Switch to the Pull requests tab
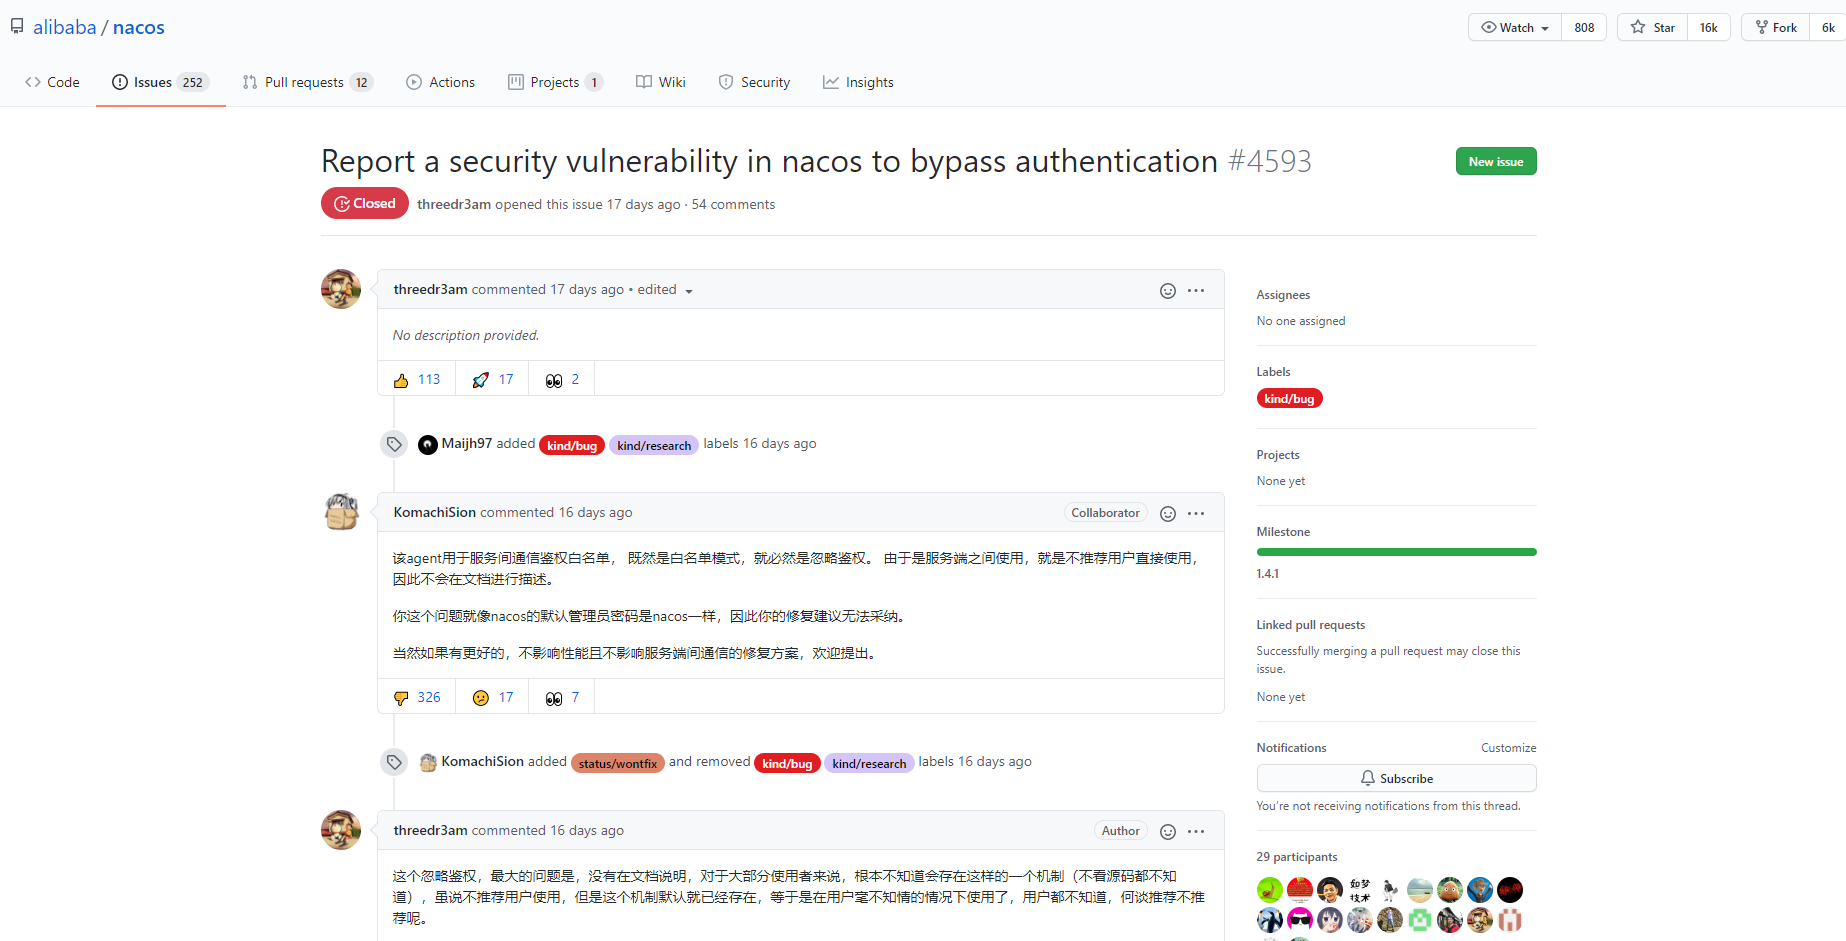The width and height of the screenshot is (1846, 941). pos(307,82)
